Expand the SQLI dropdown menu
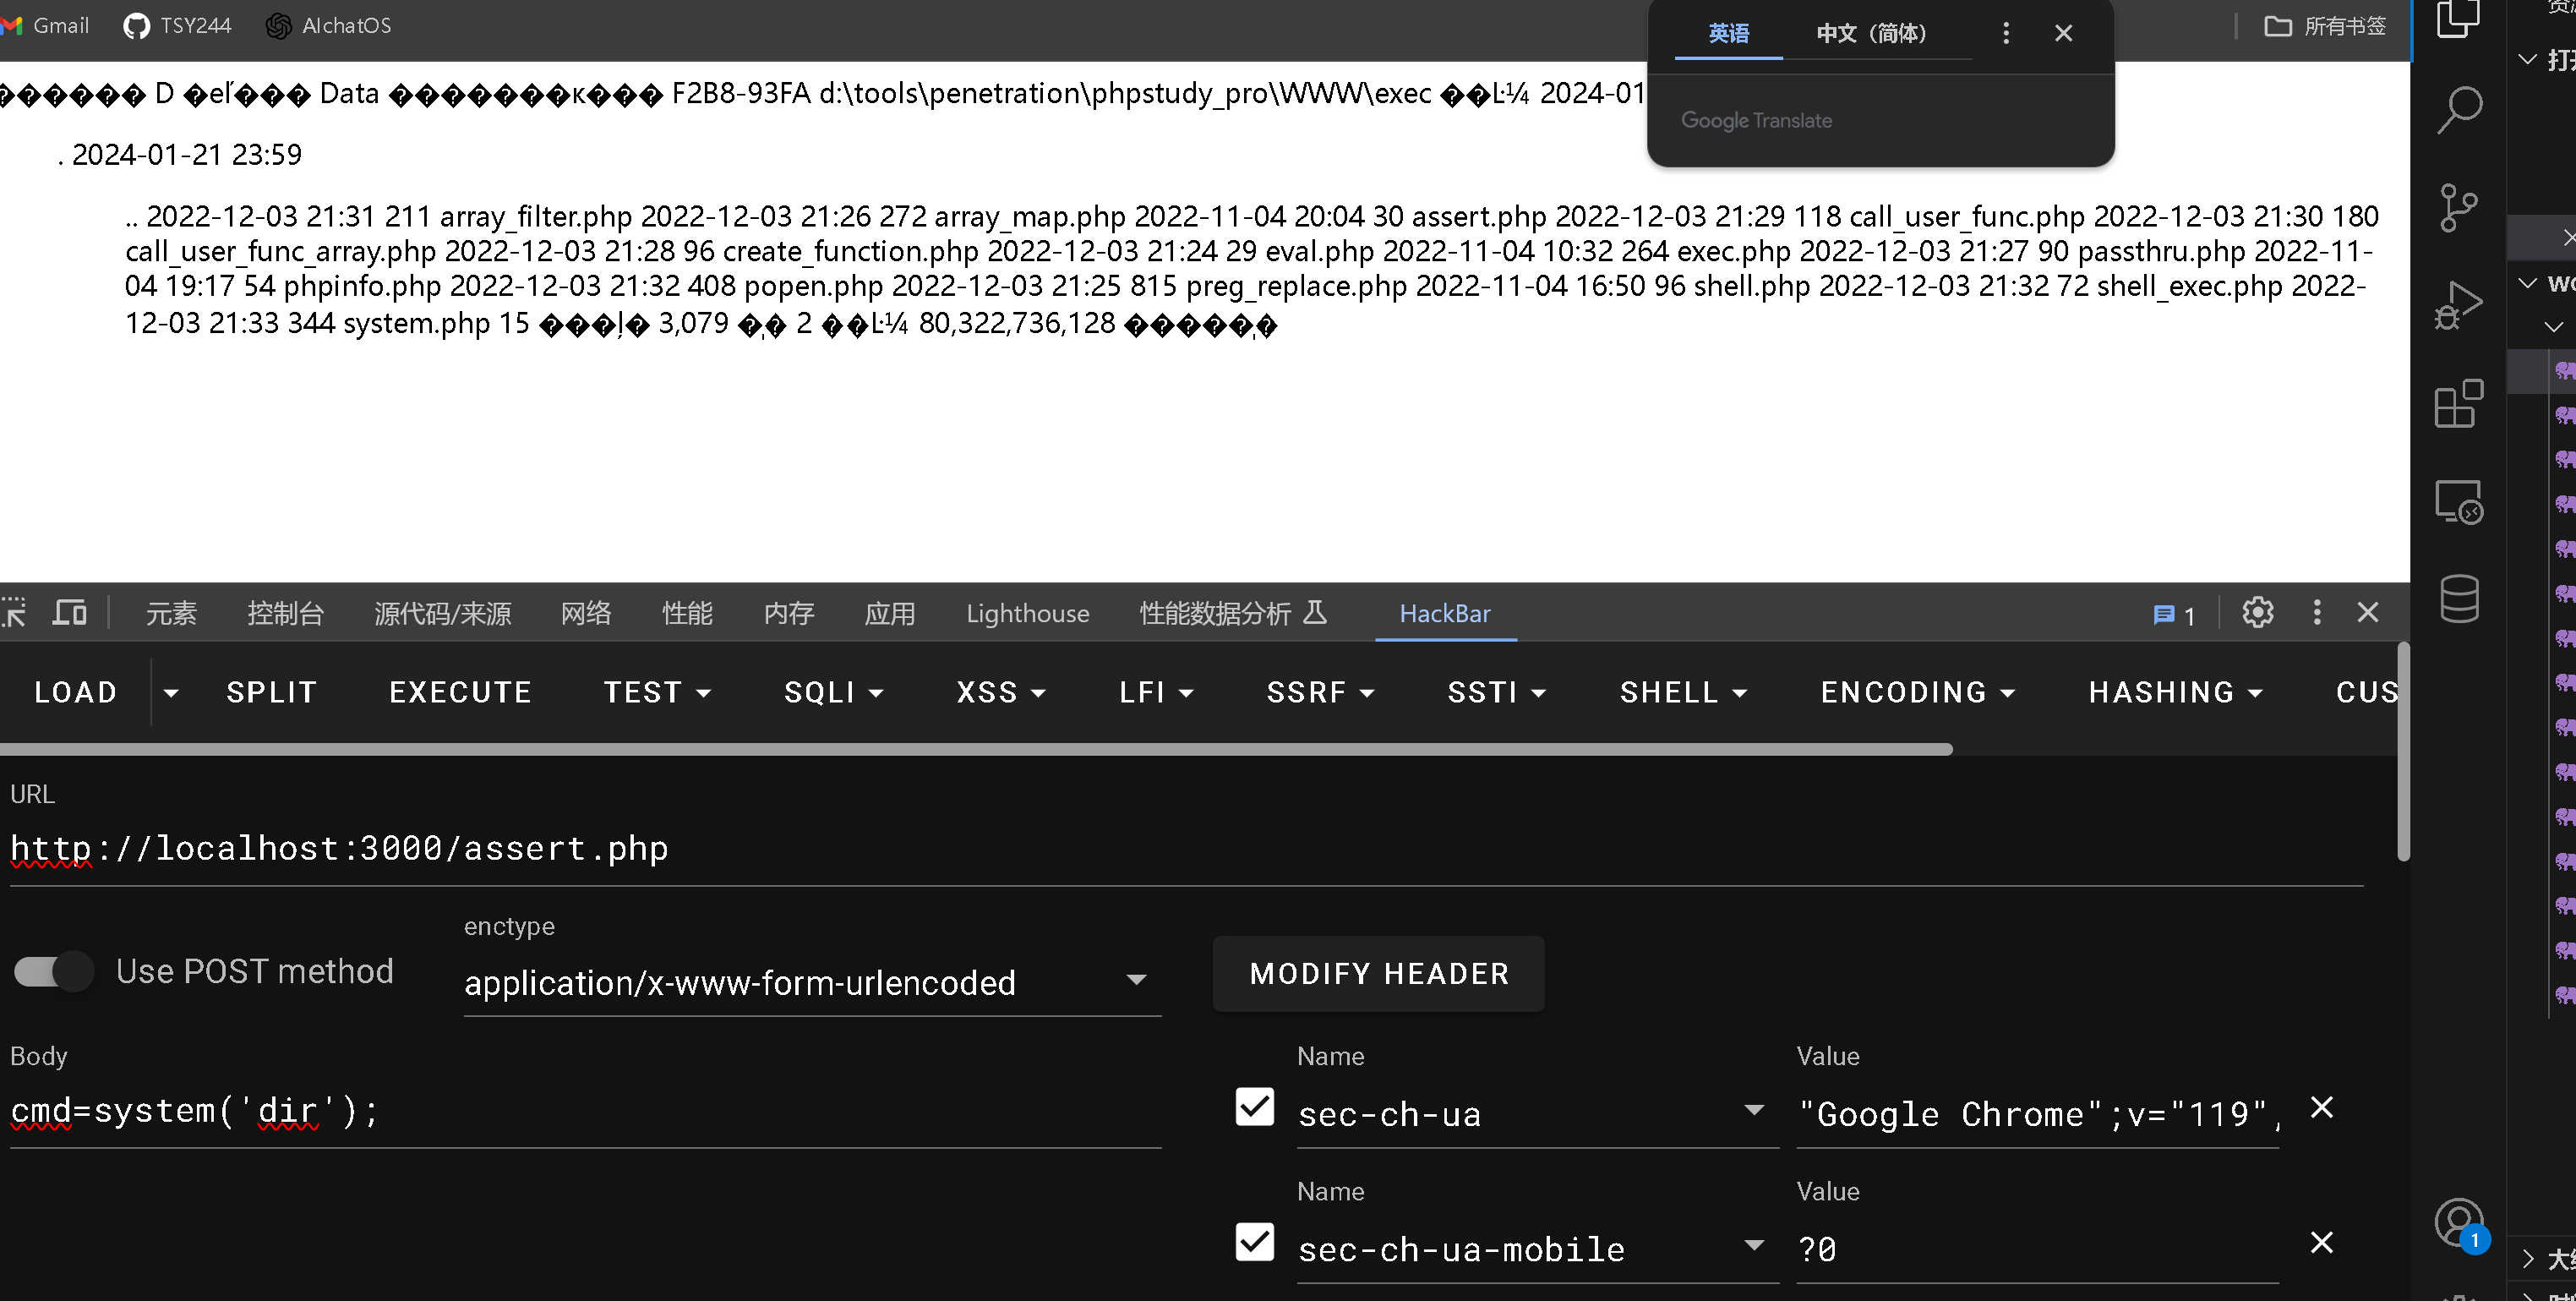This screenshot has height=1301, width=2576. coord(833,692)
